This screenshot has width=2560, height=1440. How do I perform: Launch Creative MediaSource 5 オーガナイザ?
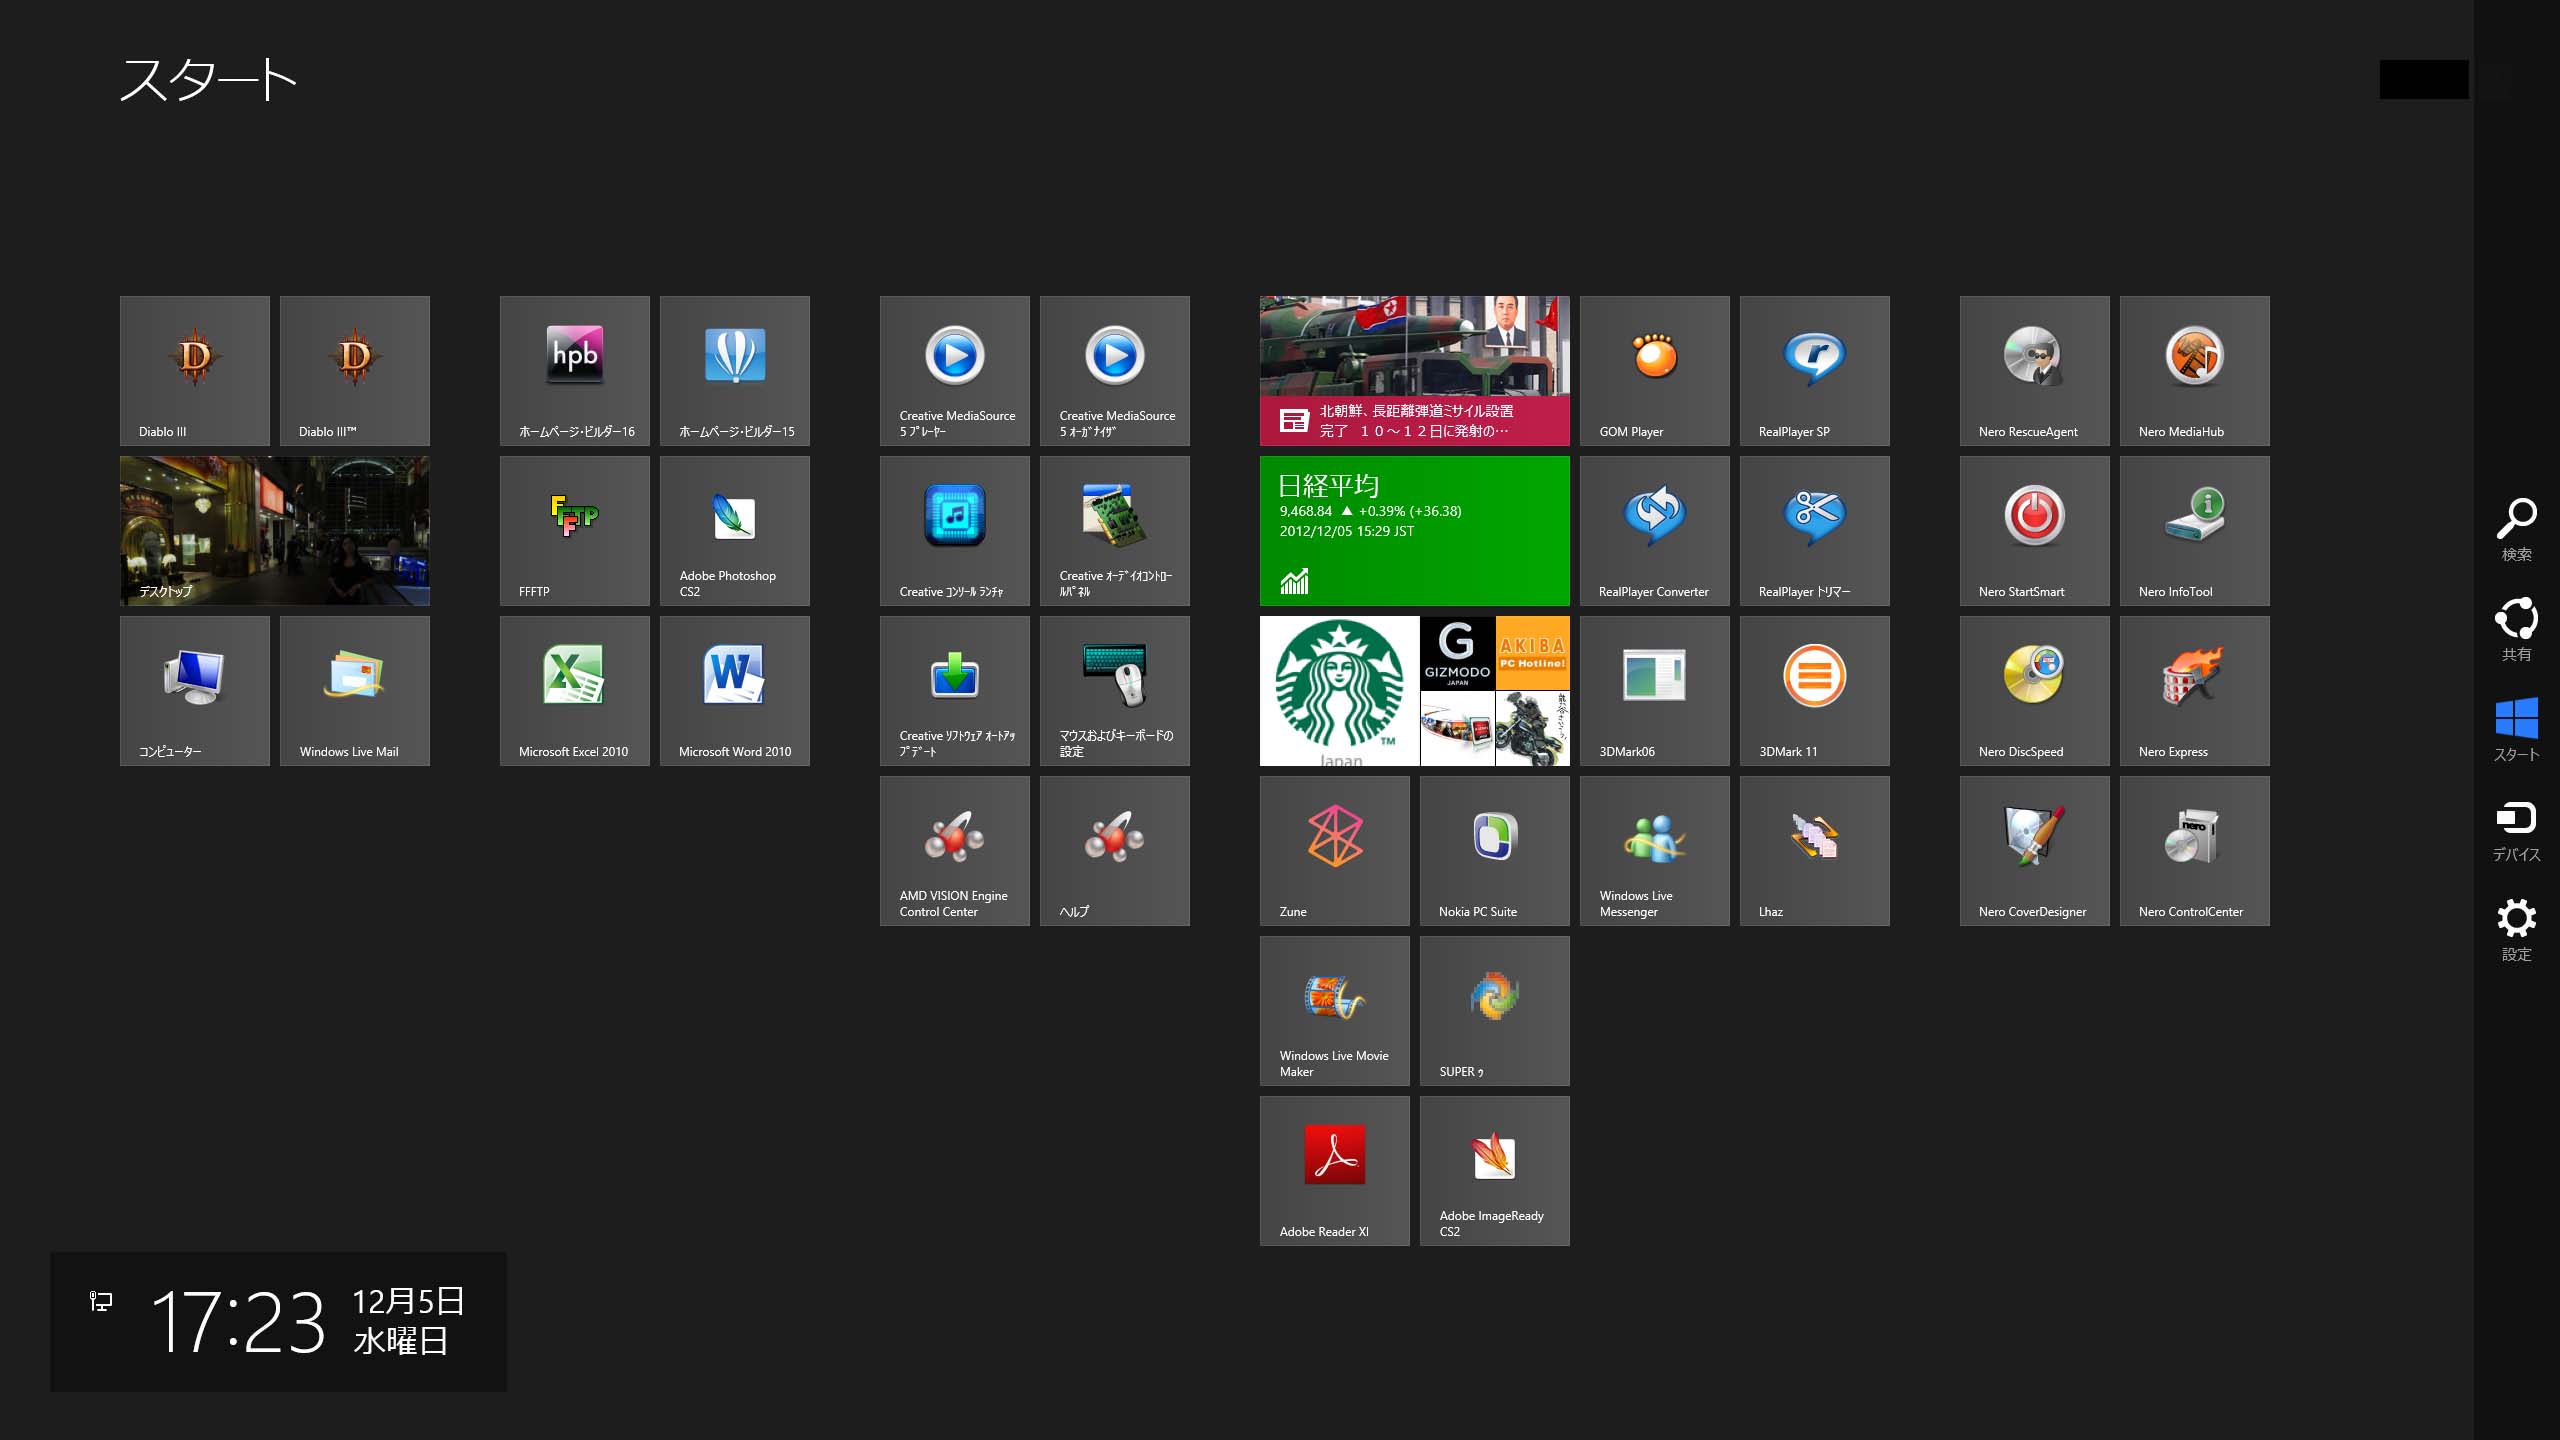(1115, 371)
